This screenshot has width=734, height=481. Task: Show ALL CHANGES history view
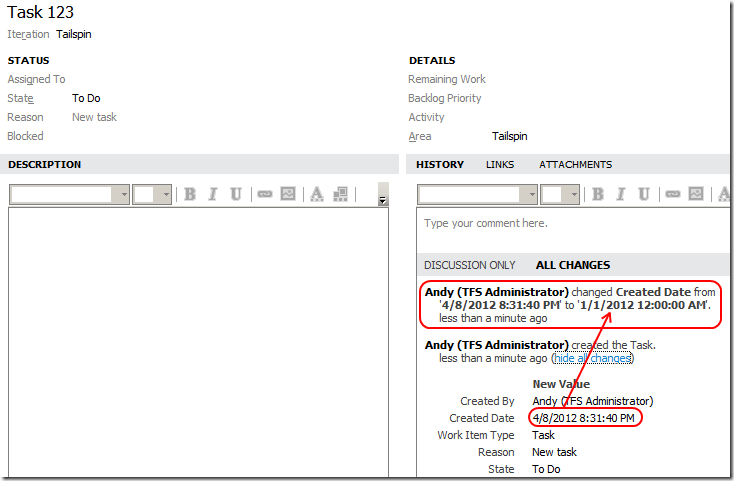click(x=573, y=265)
